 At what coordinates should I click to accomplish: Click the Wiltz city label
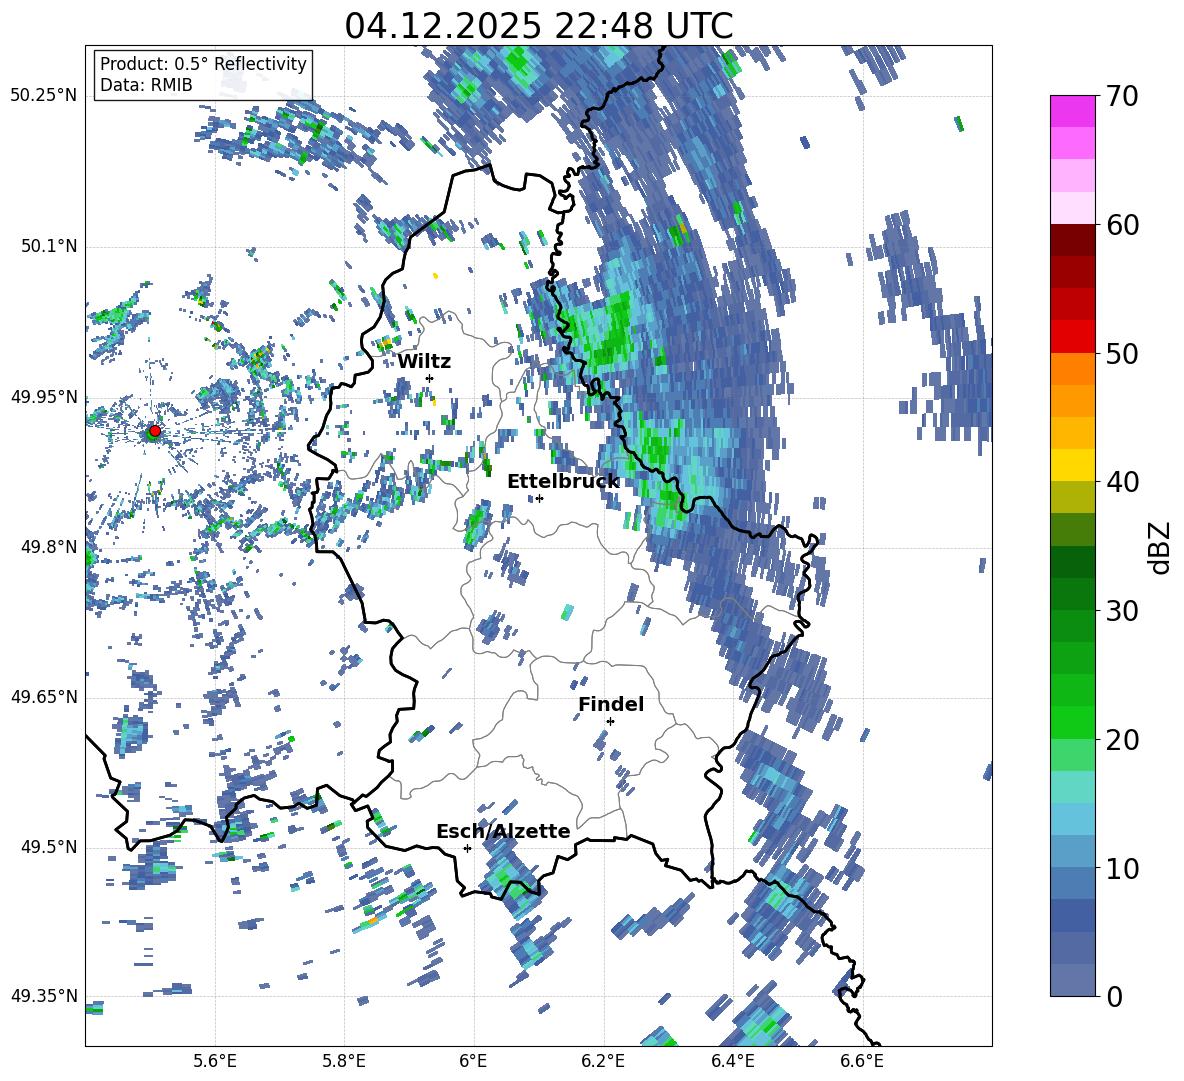coord(424,362)
